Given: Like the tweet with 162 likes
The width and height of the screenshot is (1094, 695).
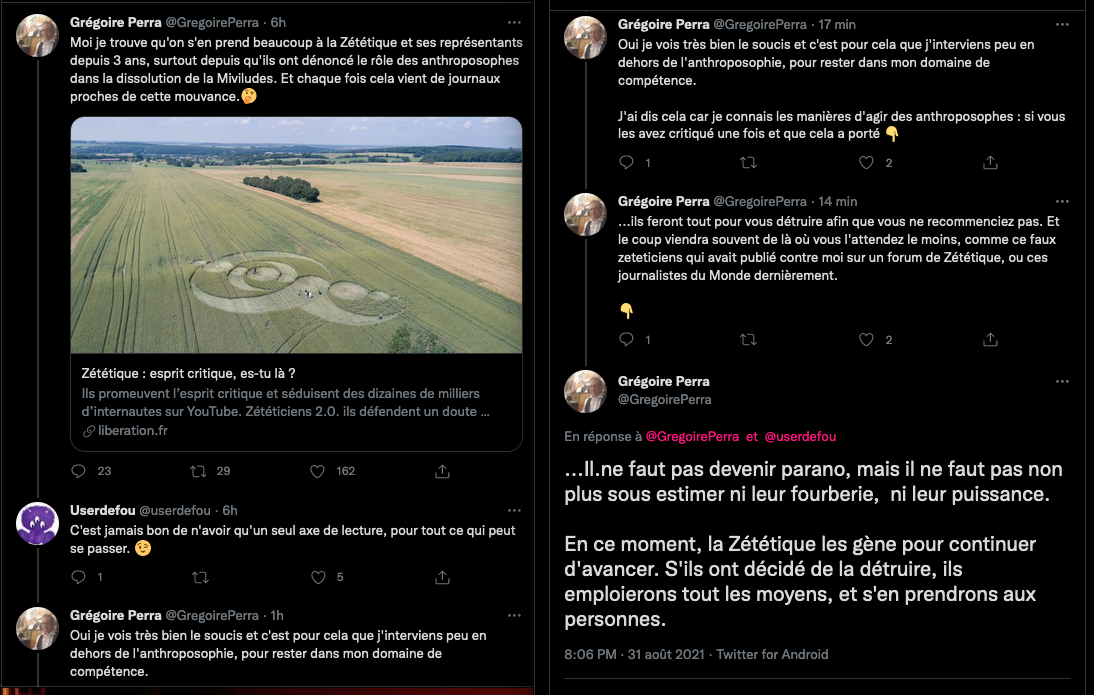Looking at the screenshot, I should click(x=318, y=471).
